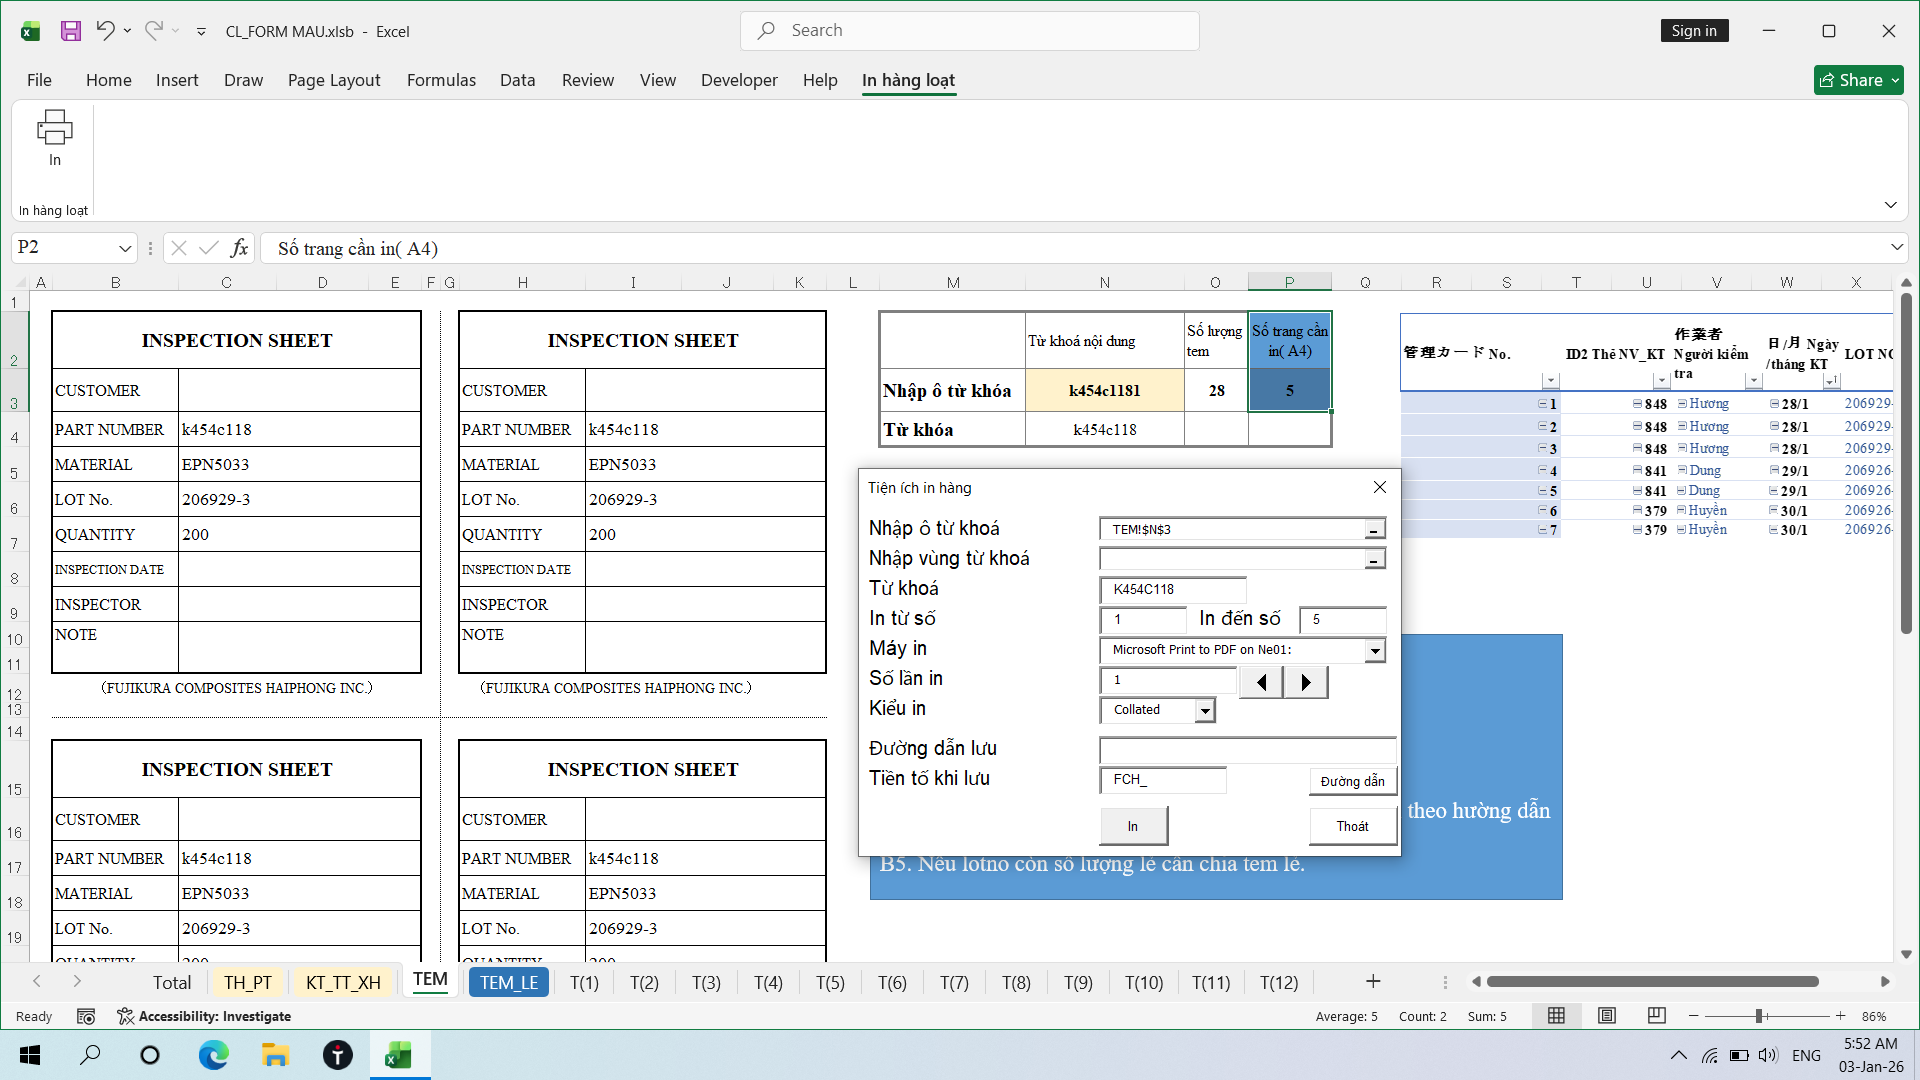This screenshot has height=1080, width=1920.
Task: Click the Thoát button in dialog
Action: pyautogui.click(x=1352, y=826)
